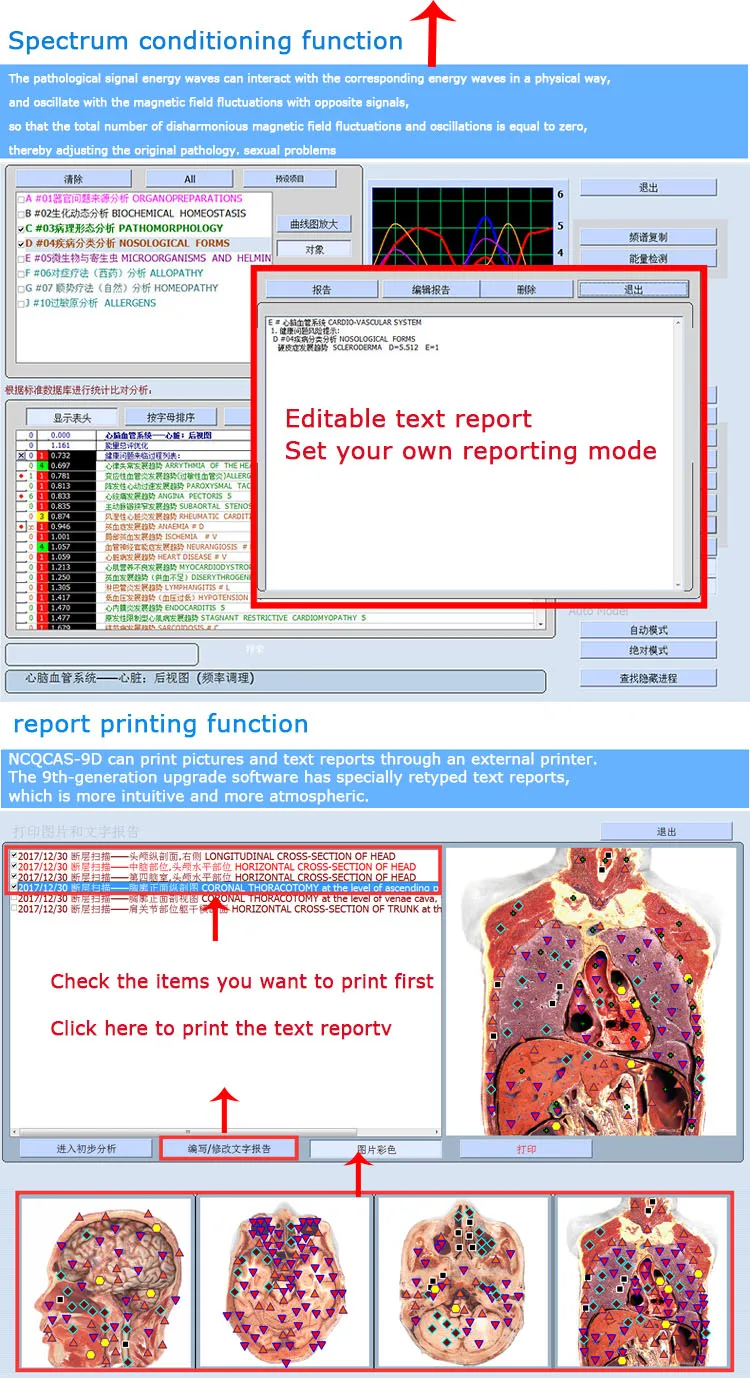This screenshot has height=1378, width=750.
Task: Click the 清除 (clear) button
Action: [73, 179]
